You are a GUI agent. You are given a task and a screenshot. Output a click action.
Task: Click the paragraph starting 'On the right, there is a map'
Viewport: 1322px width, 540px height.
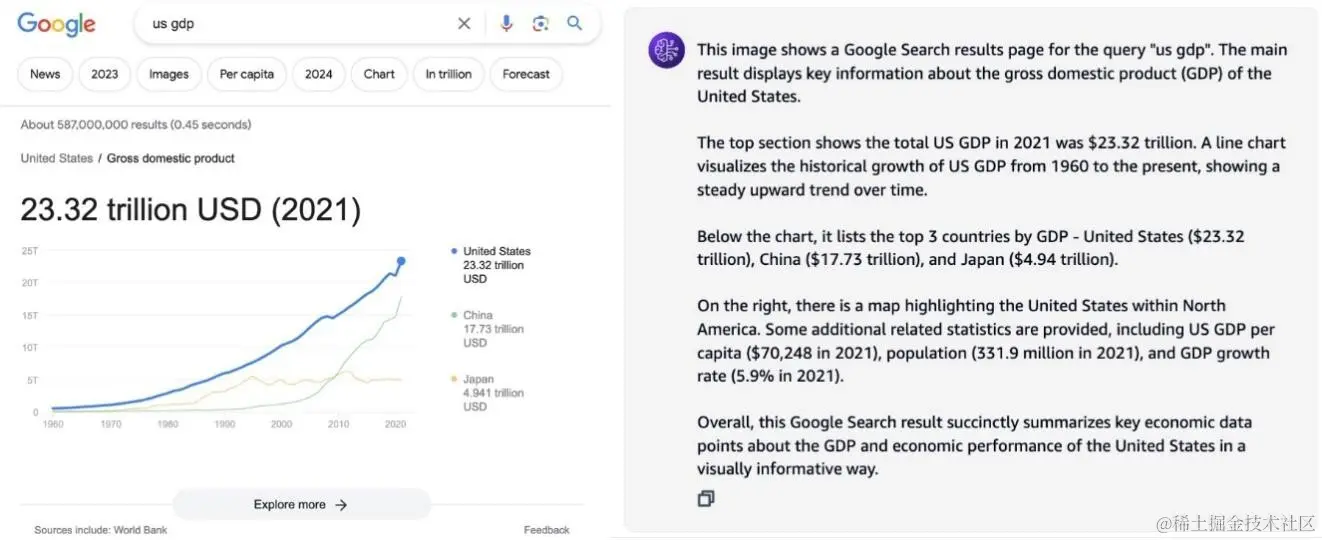coord(986,341)
